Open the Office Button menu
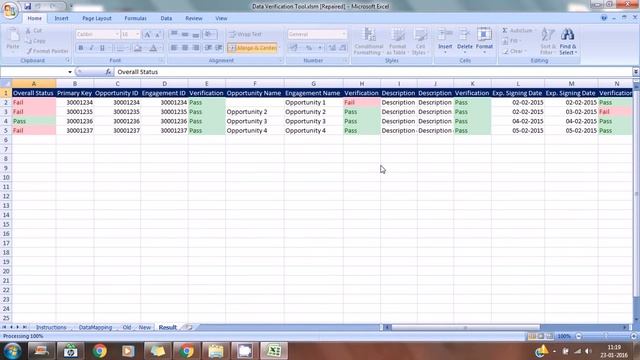Viewport: 640px width, 360px height. coord(10,10)
